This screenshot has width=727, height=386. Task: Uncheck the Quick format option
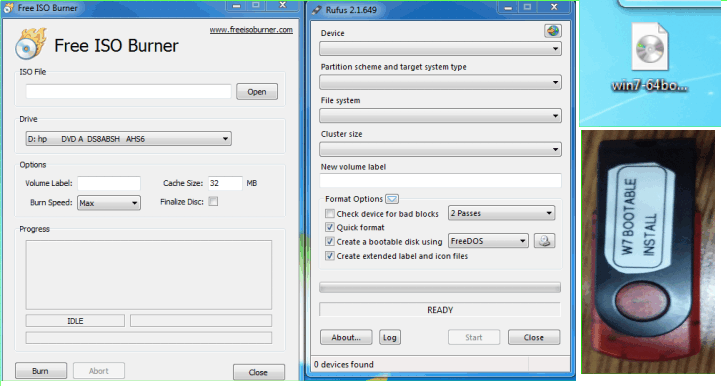tap(330, 228)
